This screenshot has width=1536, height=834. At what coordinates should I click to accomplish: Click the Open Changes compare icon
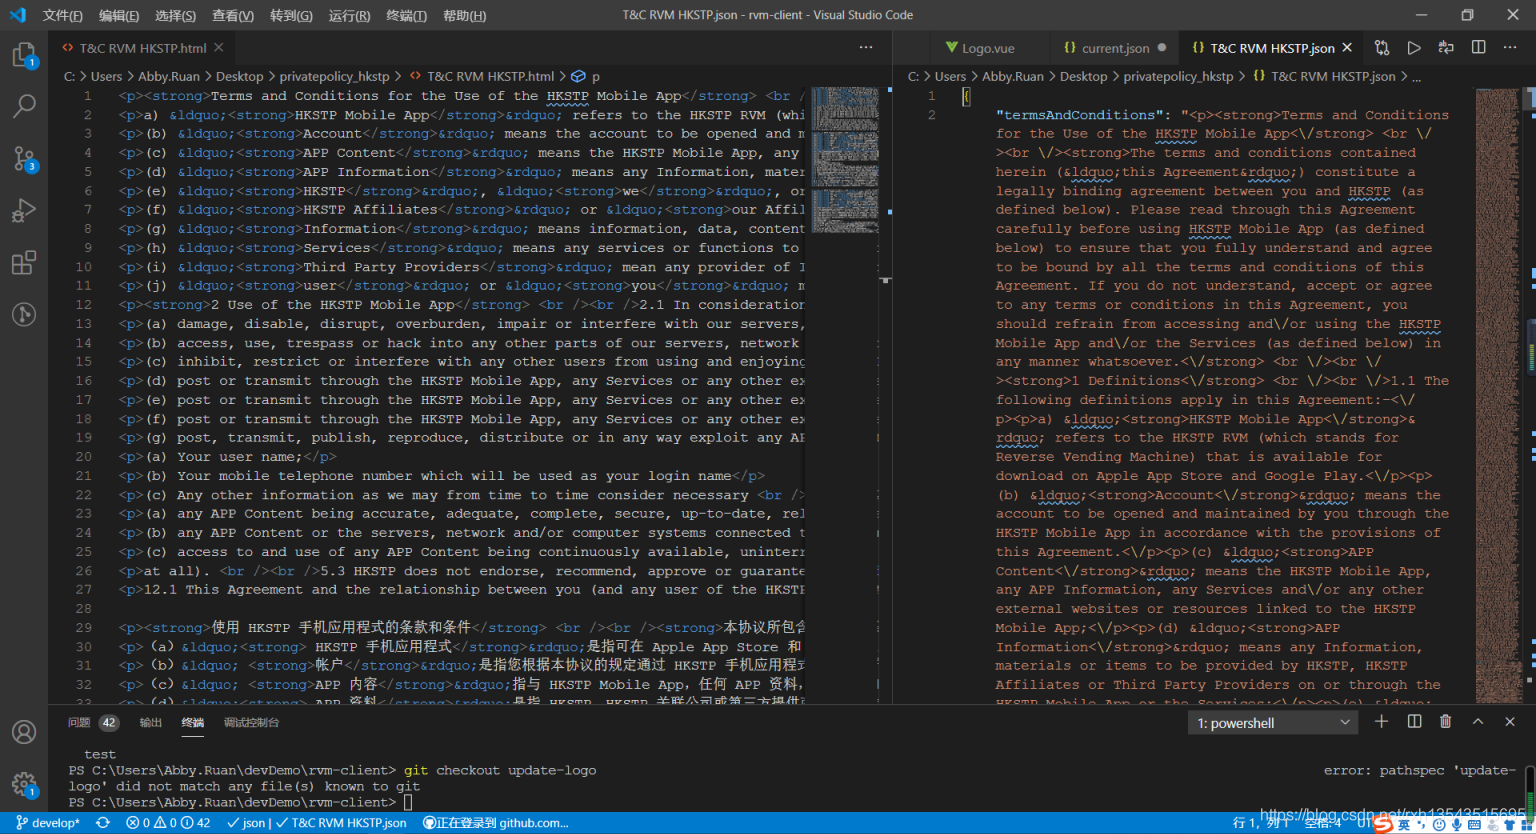[1382, 48]
